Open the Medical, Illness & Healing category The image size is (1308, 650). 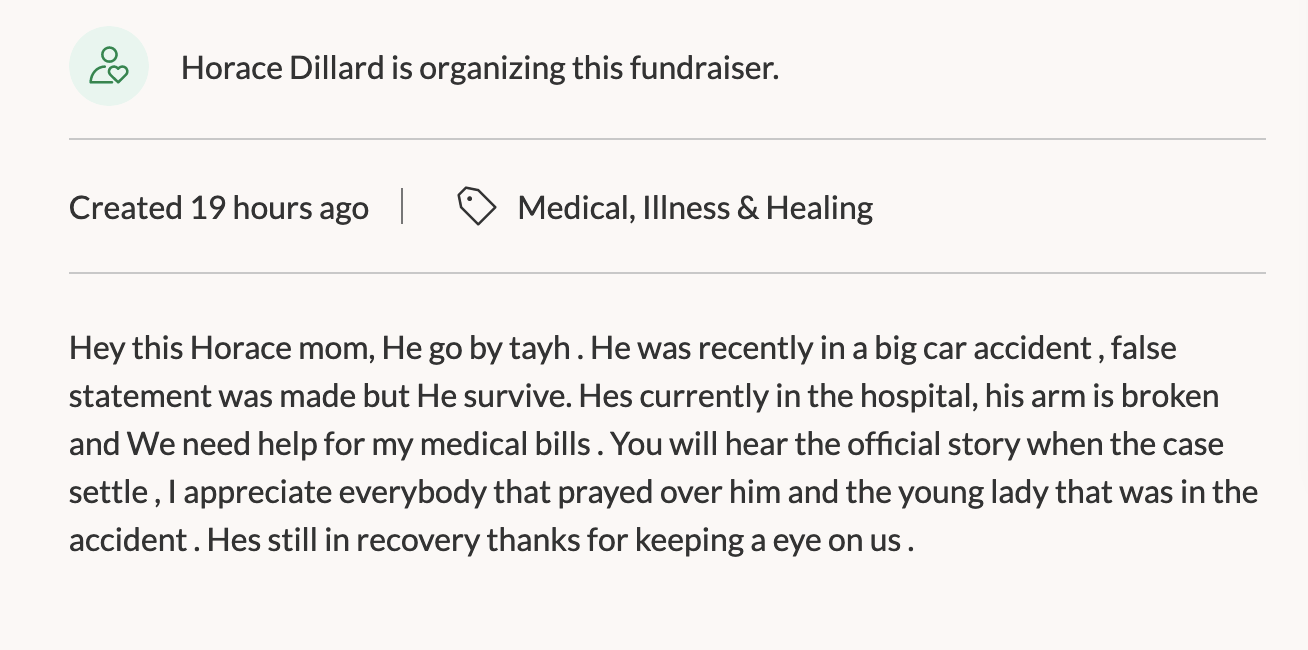695,208
